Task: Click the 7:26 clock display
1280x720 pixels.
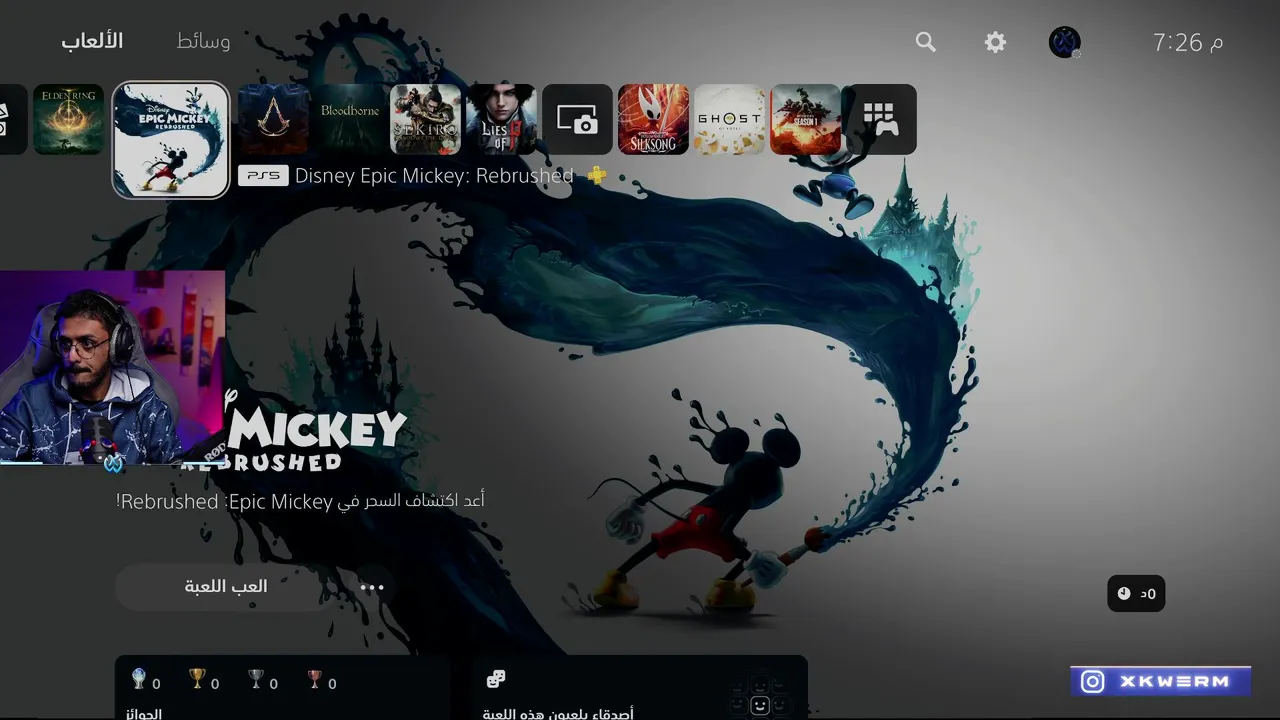Action: [1188, 42]
